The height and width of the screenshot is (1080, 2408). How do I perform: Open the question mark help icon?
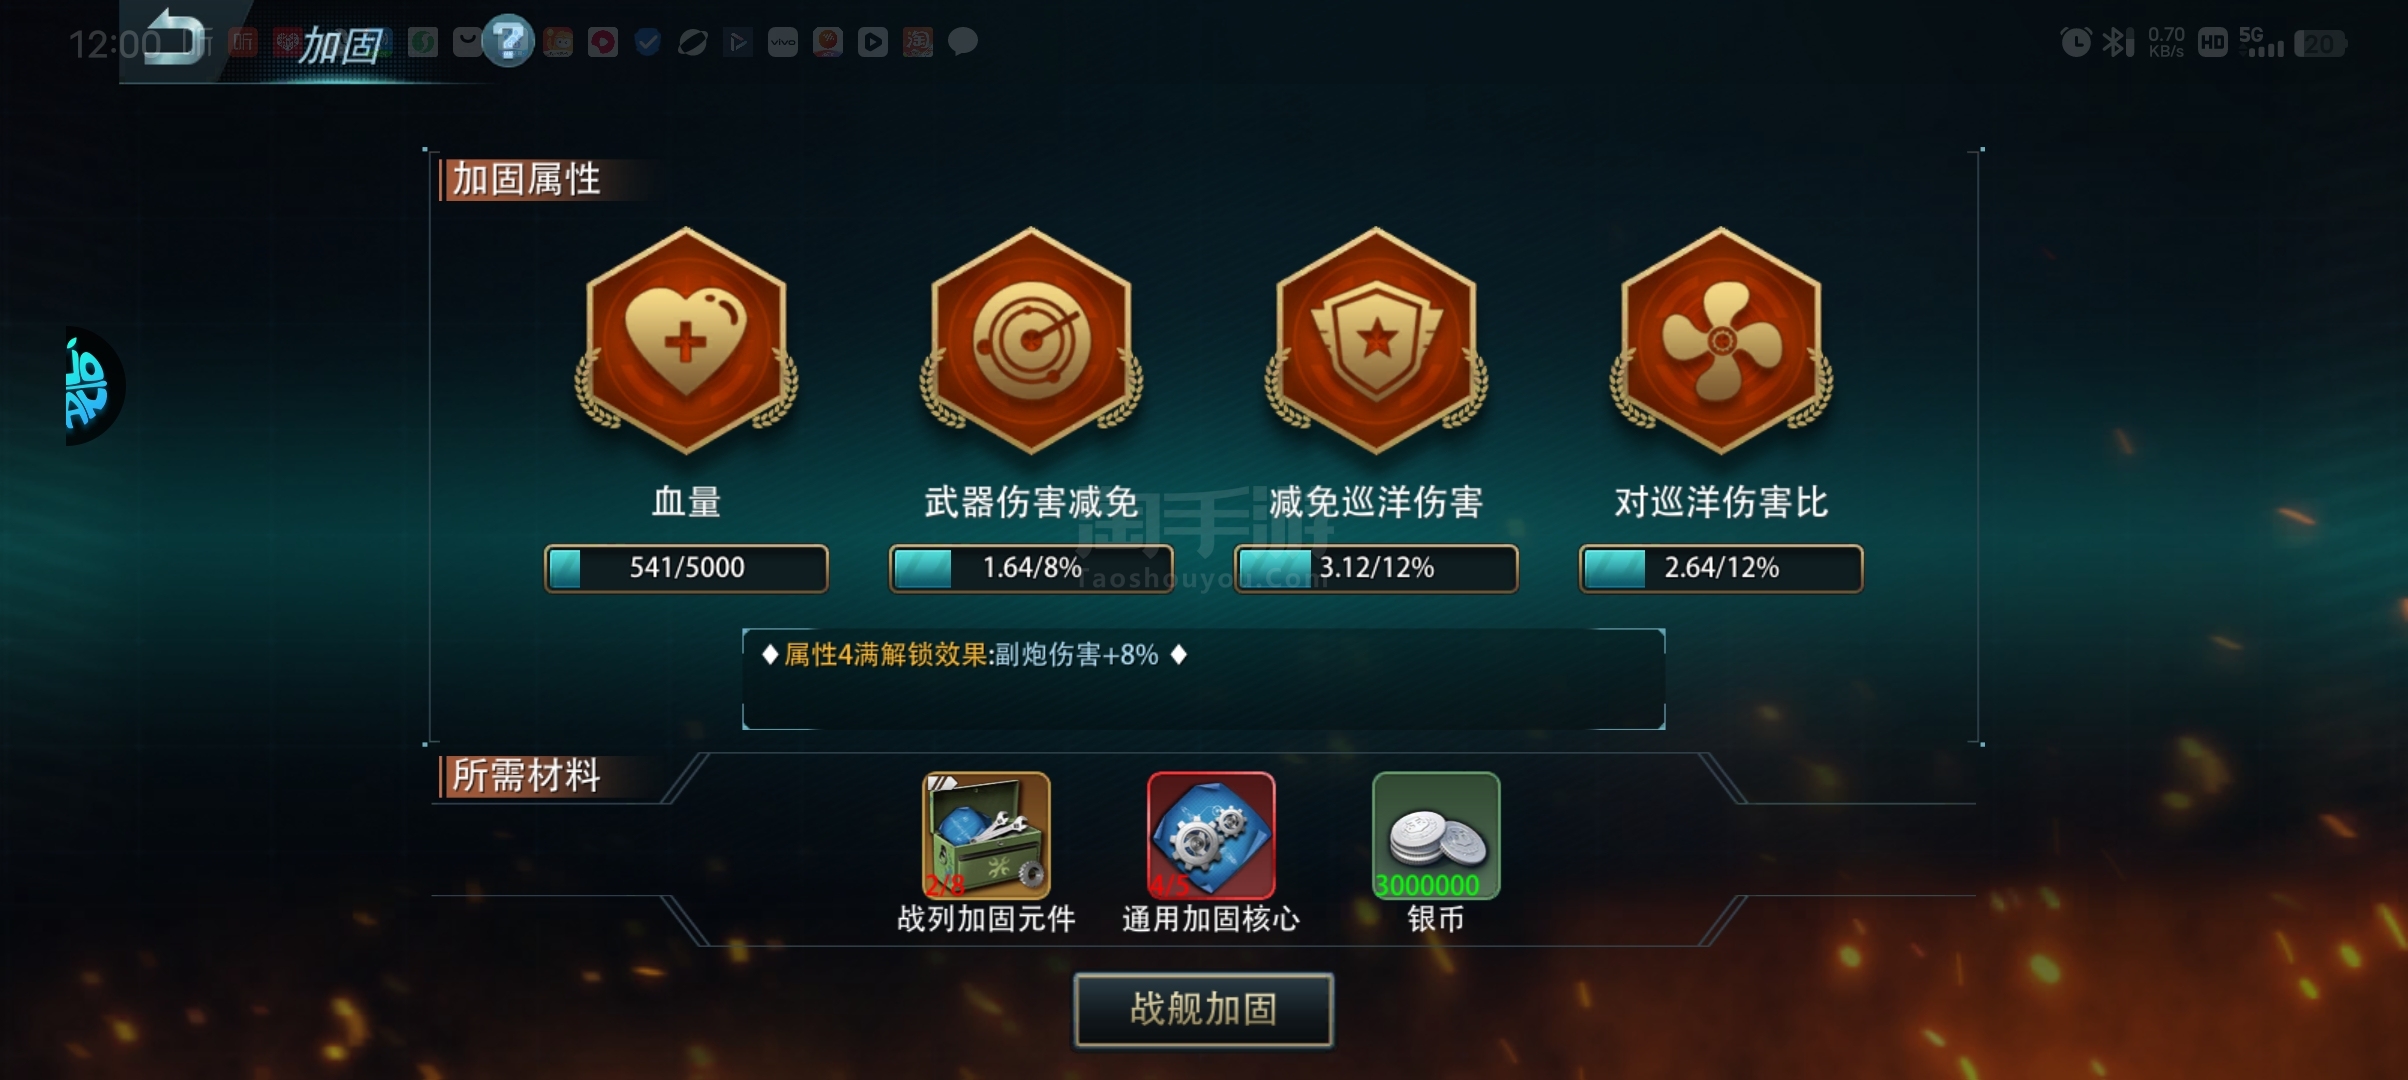508,41
